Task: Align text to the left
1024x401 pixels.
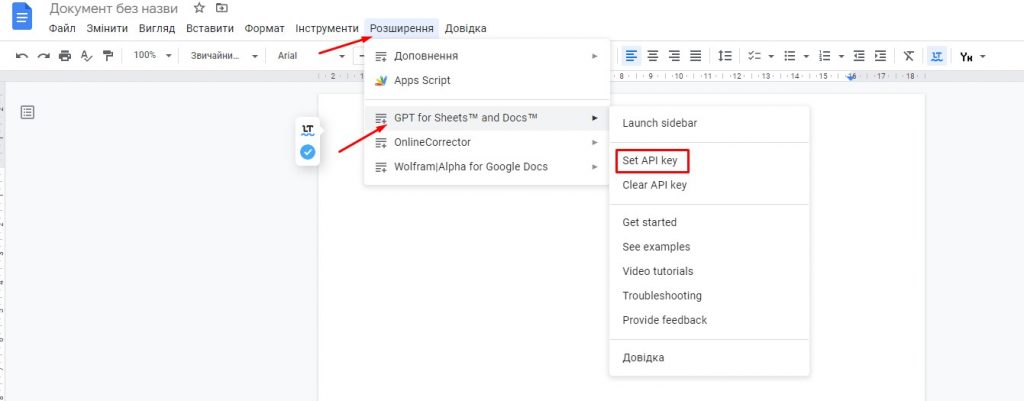Action: tap(631, 56)
